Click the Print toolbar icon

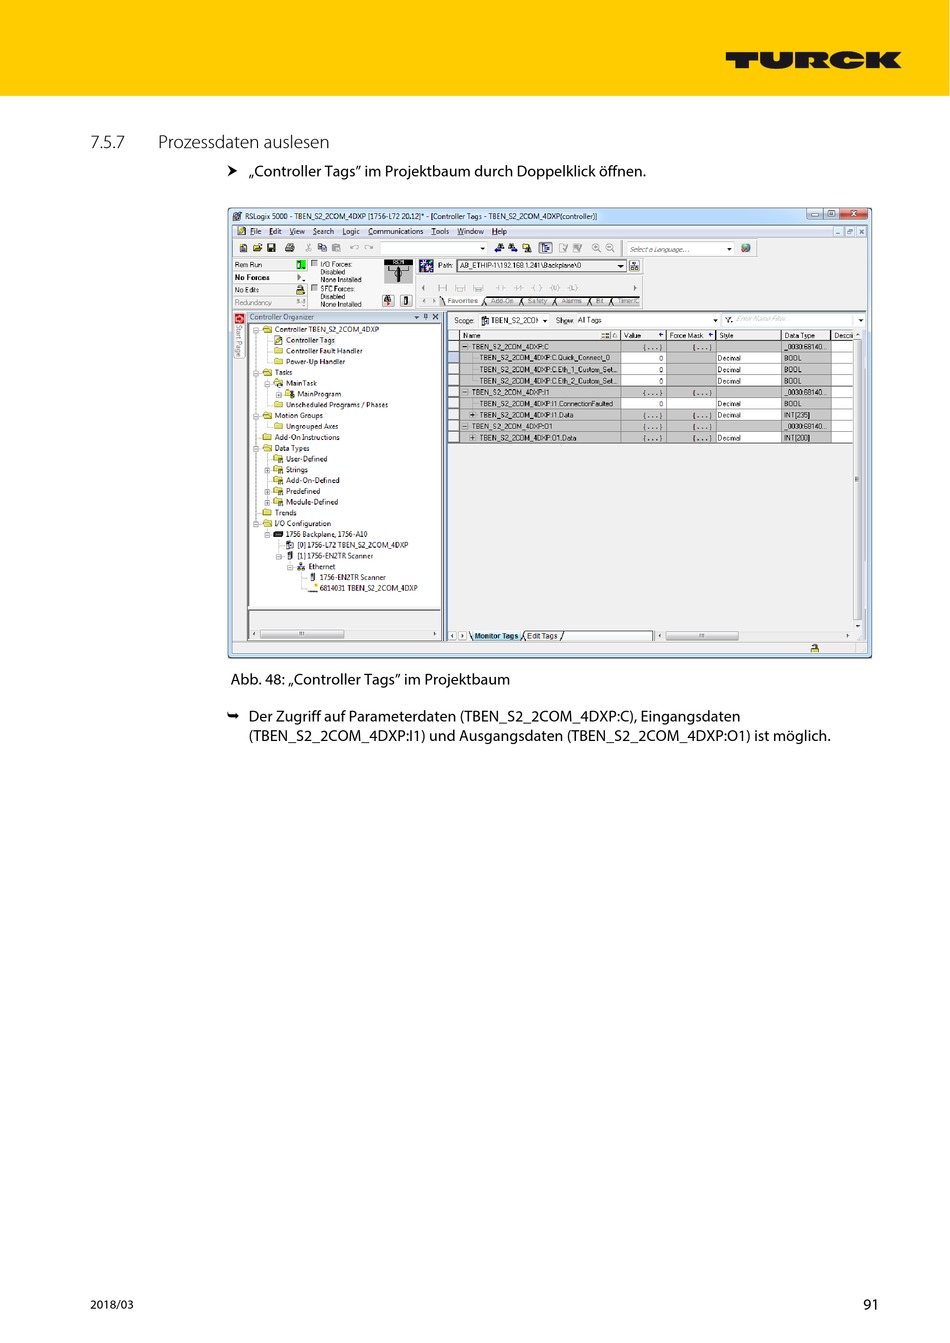290,248
